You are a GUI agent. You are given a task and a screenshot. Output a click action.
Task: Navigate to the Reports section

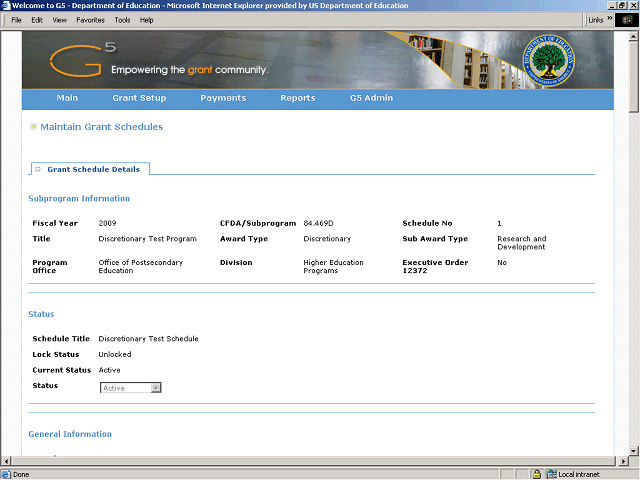point(297,98)
